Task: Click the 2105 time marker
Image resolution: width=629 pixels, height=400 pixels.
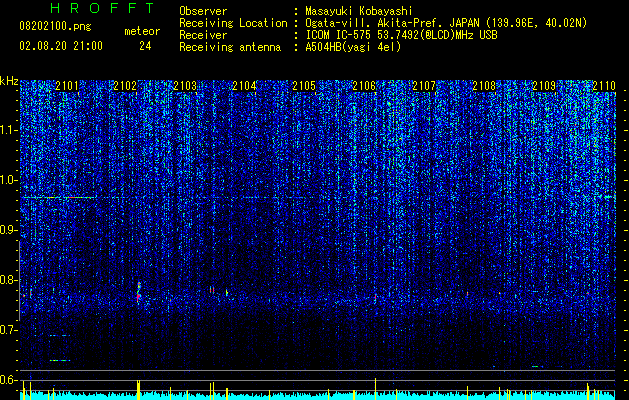Action: click(304, 86)
